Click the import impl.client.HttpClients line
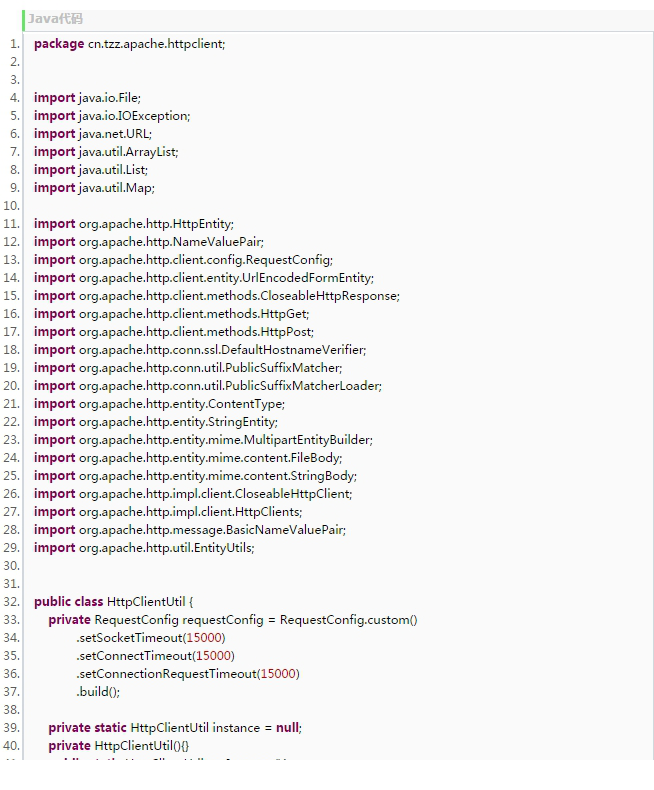 point(168,512)
